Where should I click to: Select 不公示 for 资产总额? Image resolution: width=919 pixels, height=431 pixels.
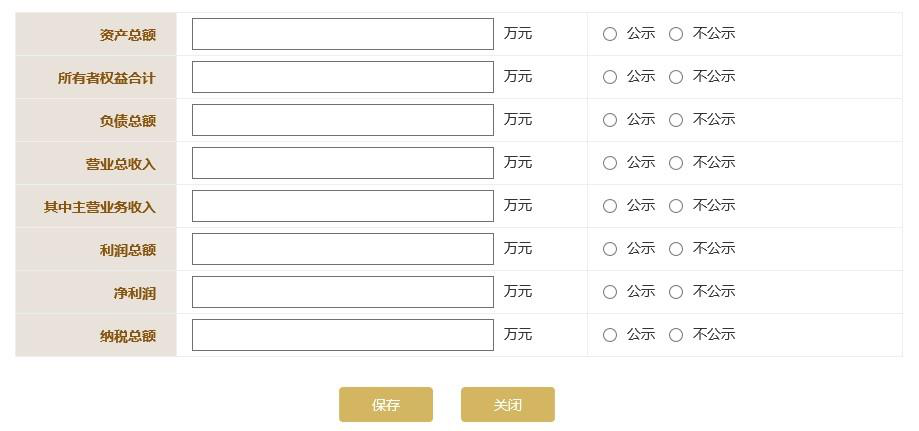click(x=676, y=34)
